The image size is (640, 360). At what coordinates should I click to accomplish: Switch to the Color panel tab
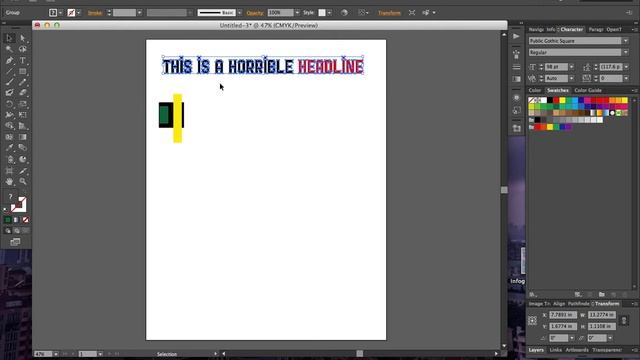tap(534, 90)
